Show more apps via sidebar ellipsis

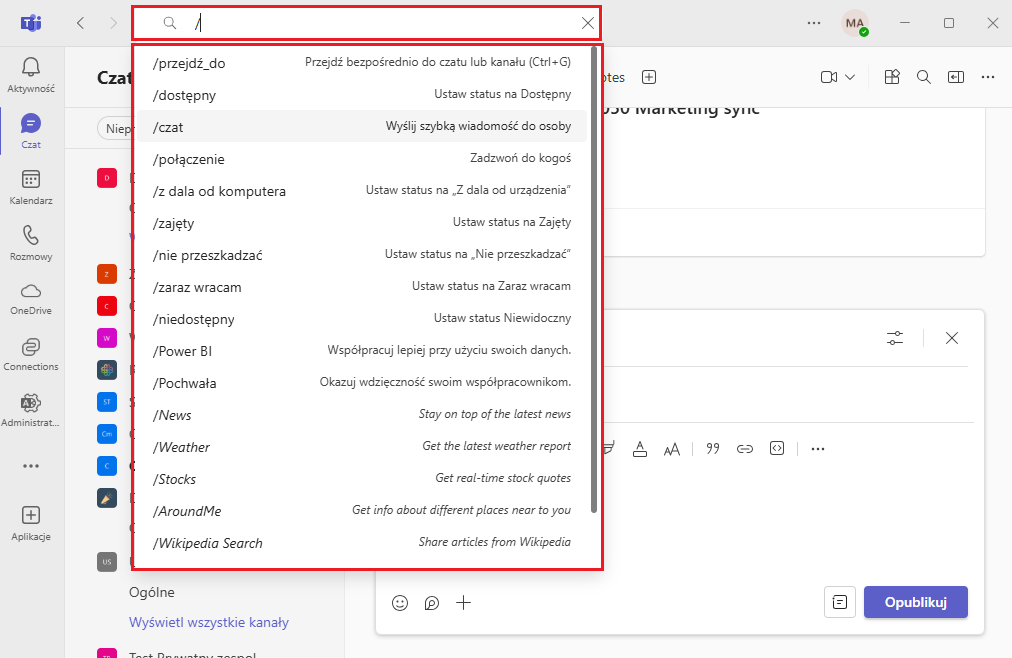click(31, 466)
